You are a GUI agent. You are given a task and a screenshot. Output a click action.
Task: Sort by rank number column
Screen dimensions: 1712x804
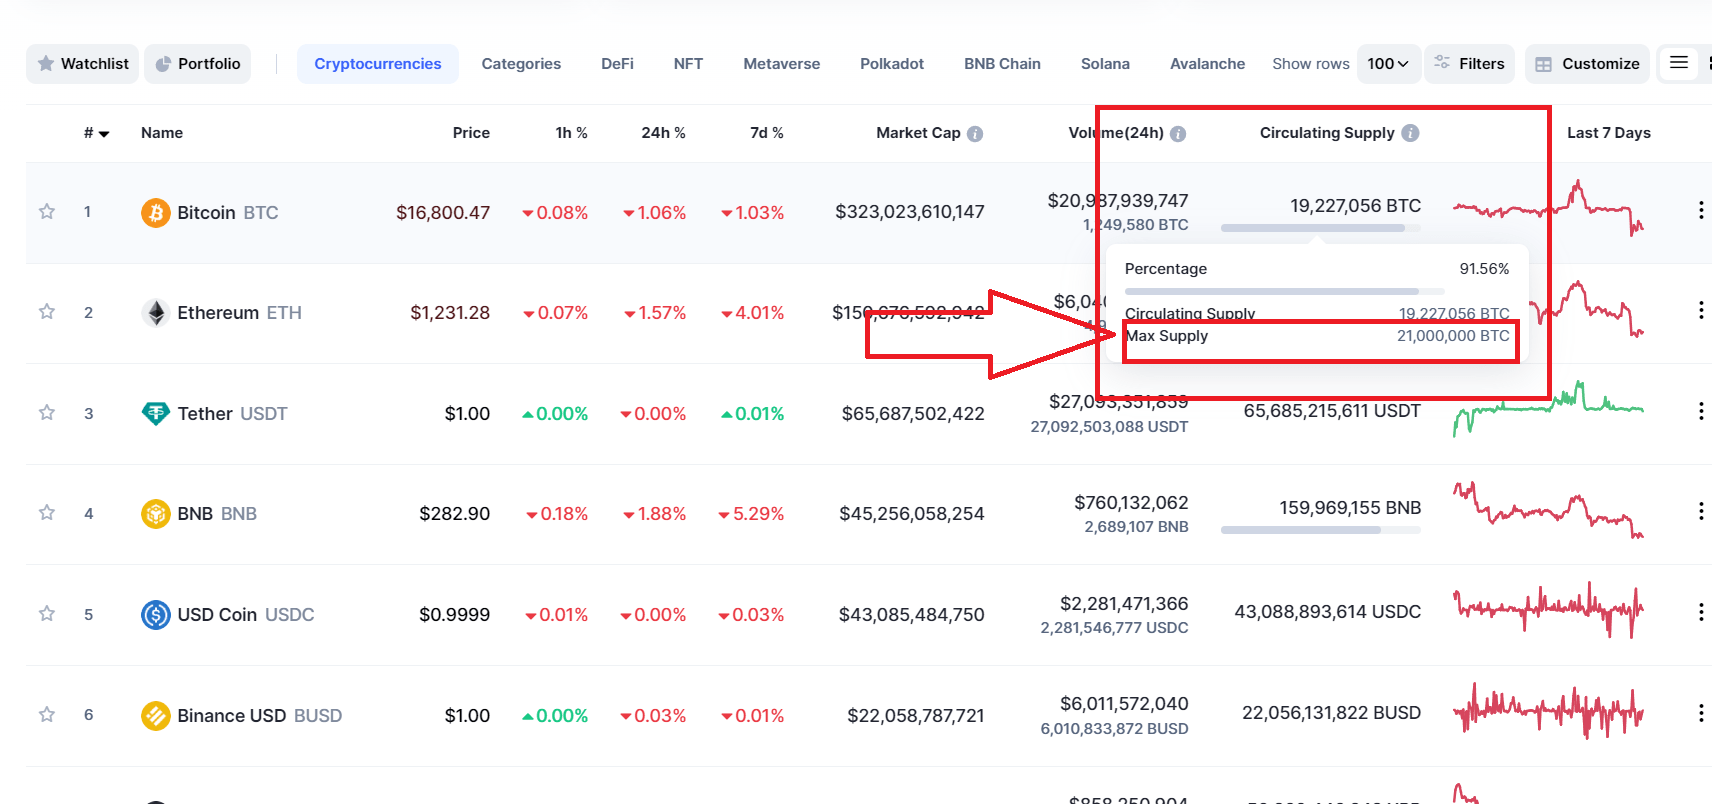click(96, 133)
